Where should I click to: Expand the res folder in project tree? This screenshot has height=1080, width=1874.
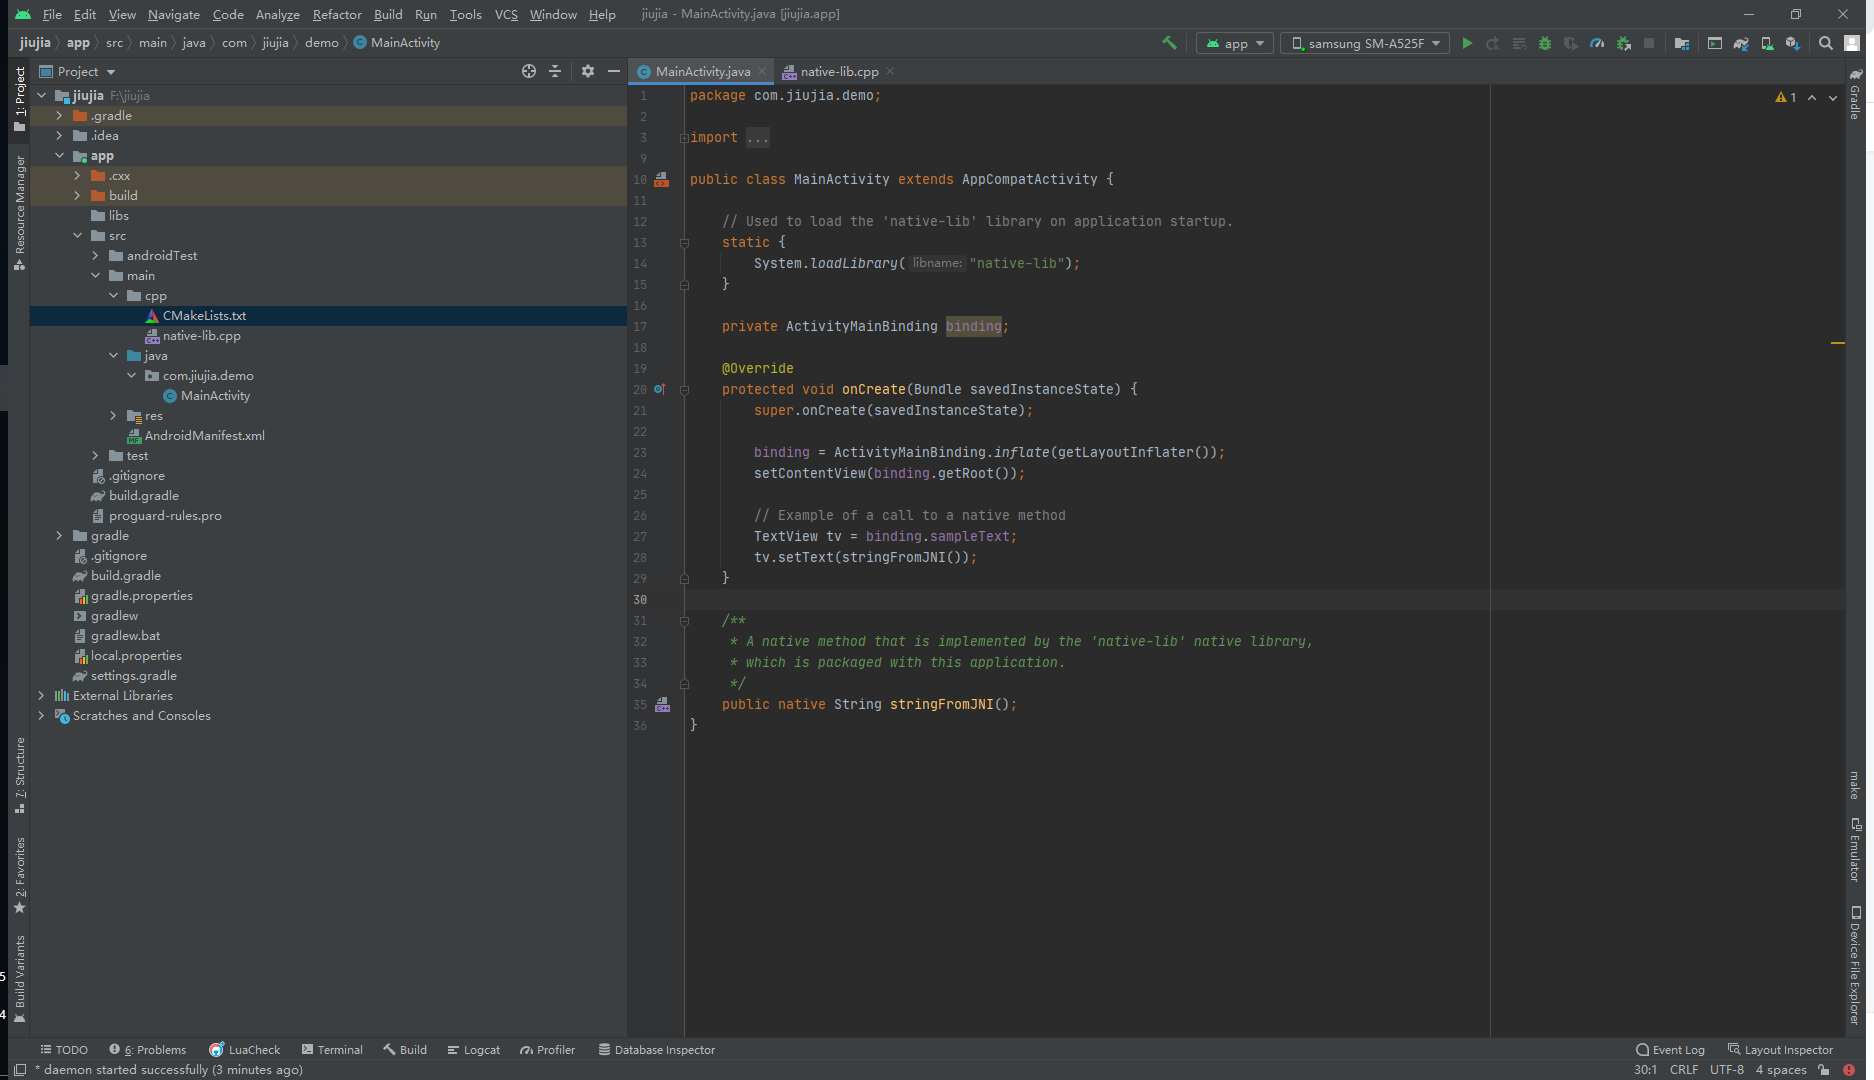(x=113, y=416)
